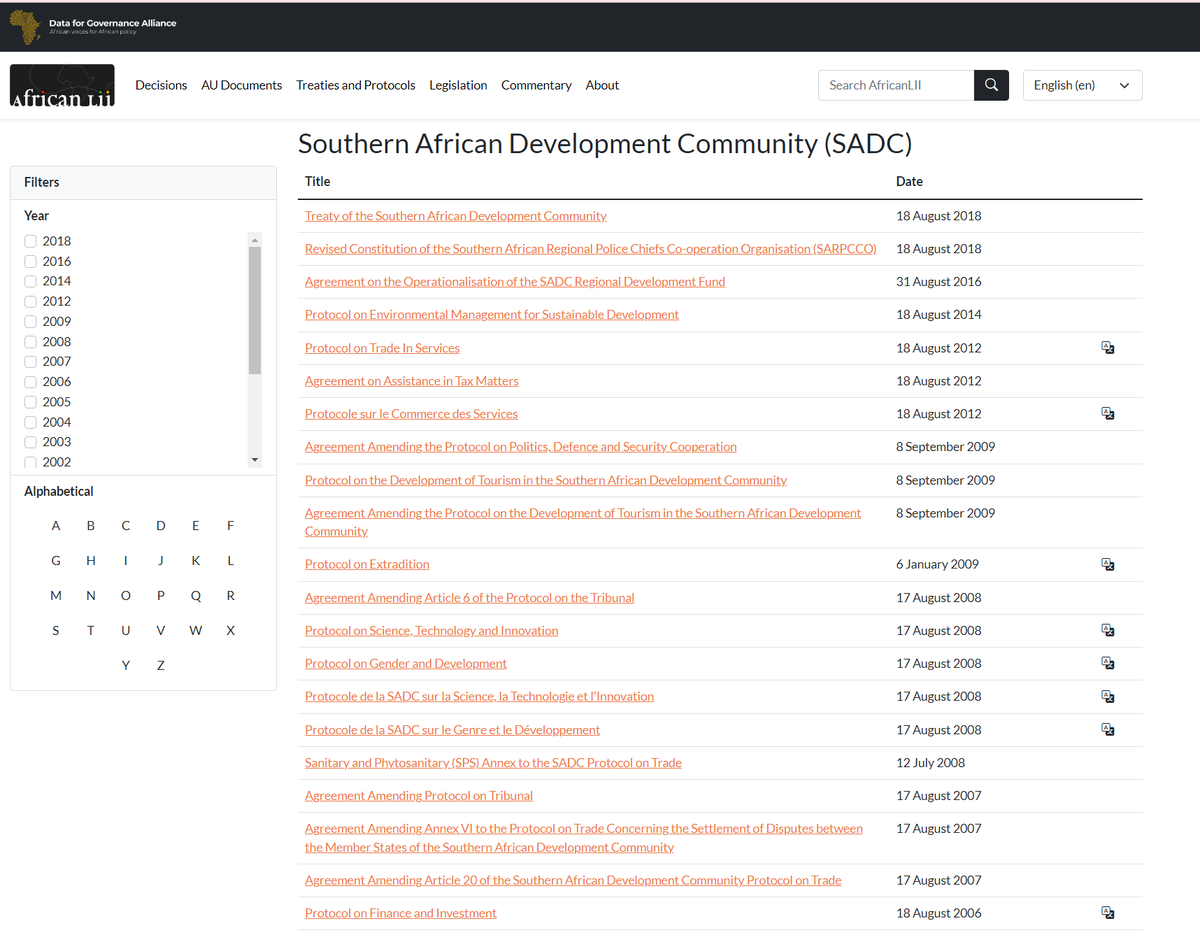Open Treaty of the Southern African Development Community

point(456,216)
